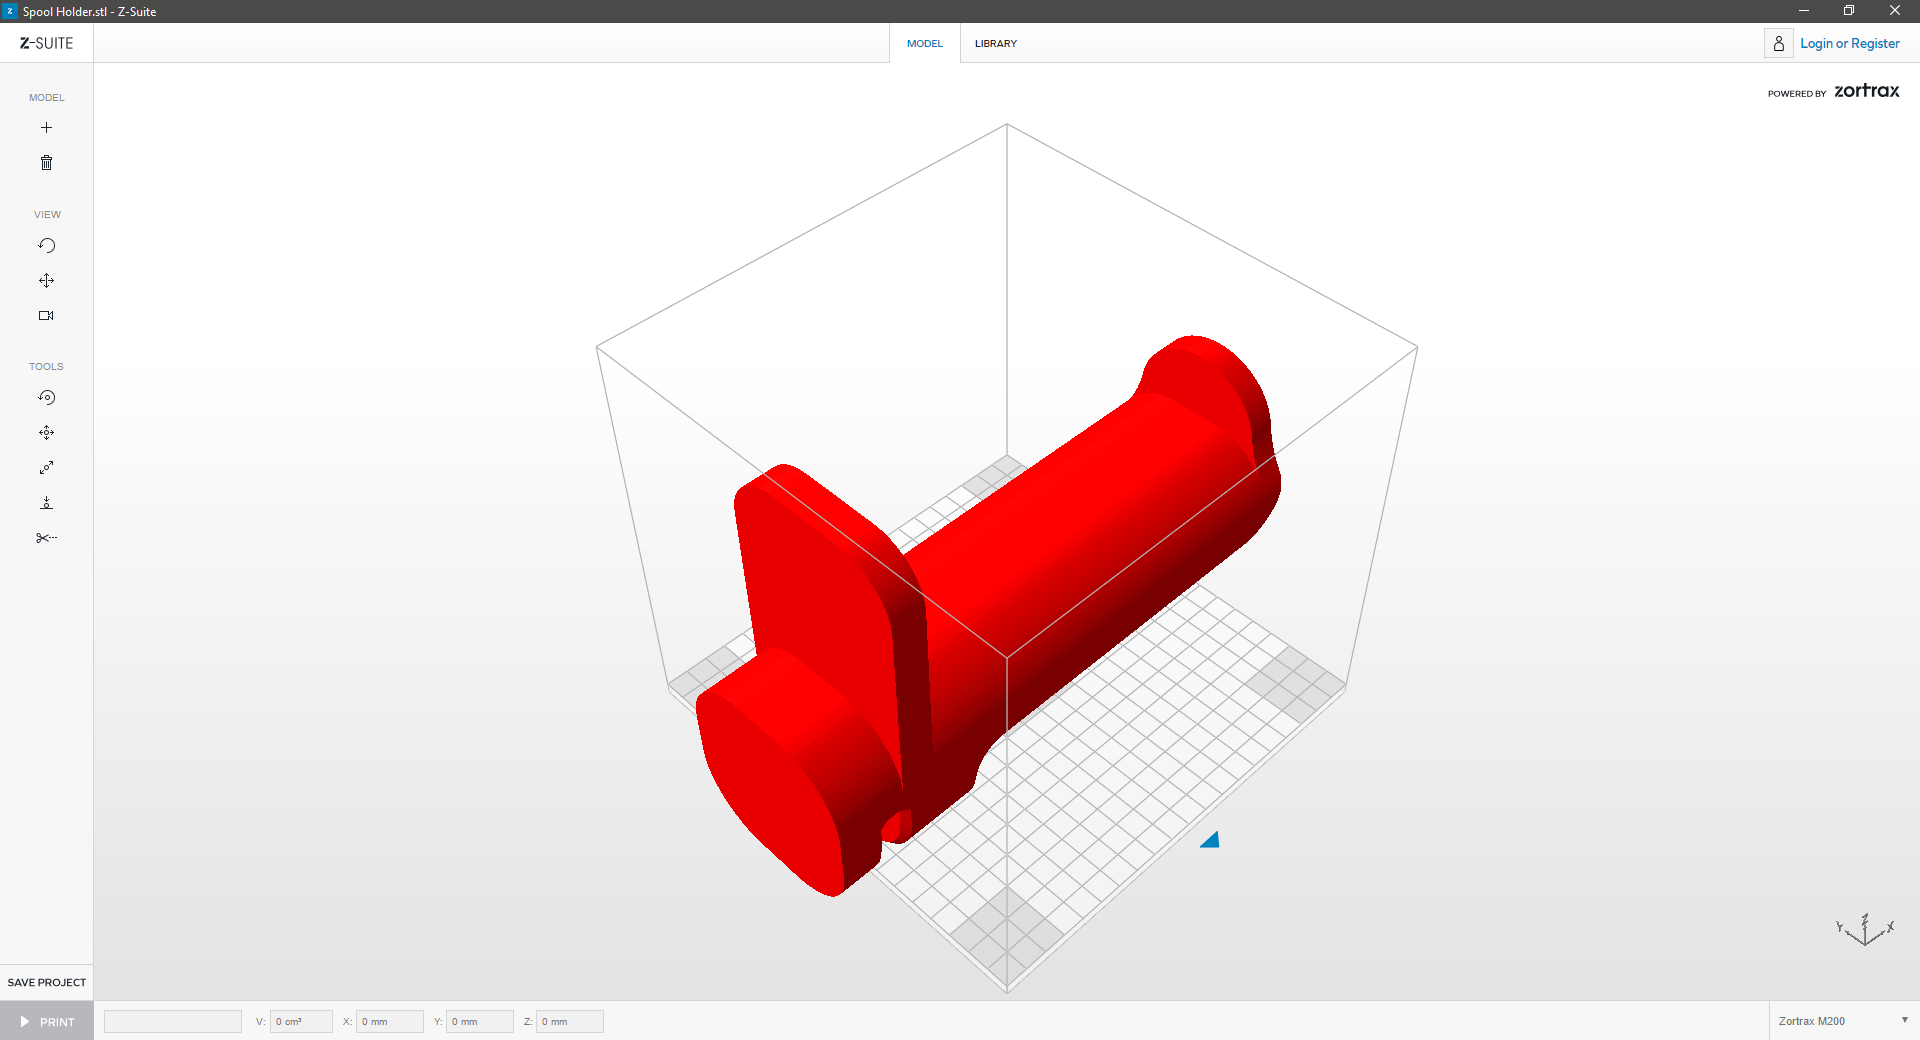Click the red spool holder model
The height and width of the screenshot is (1040, 1920).
(1050, 560)
